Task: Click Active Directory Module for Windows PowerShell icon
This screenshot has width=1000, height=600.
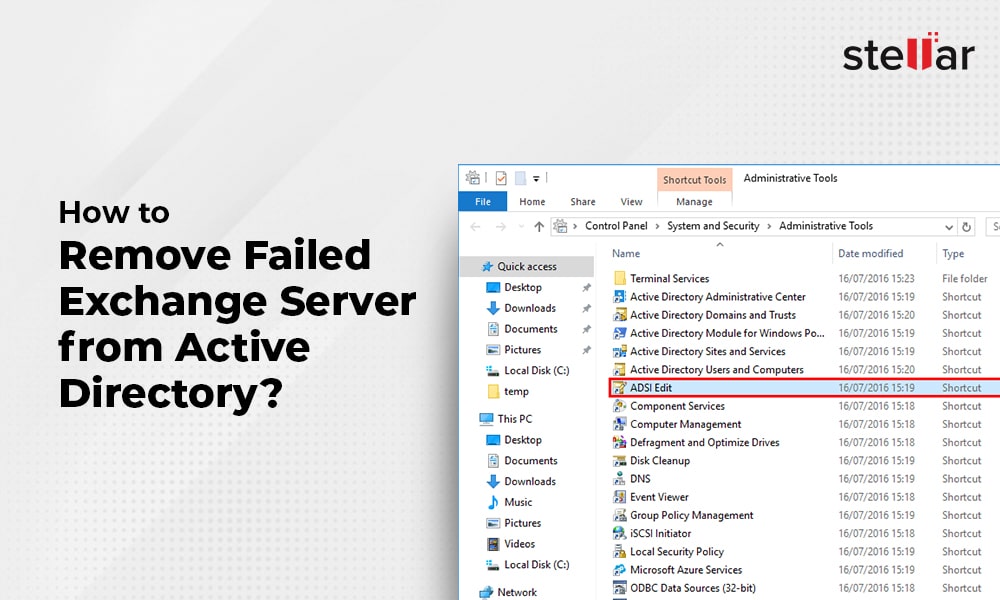Action: [x=619, y=333]
